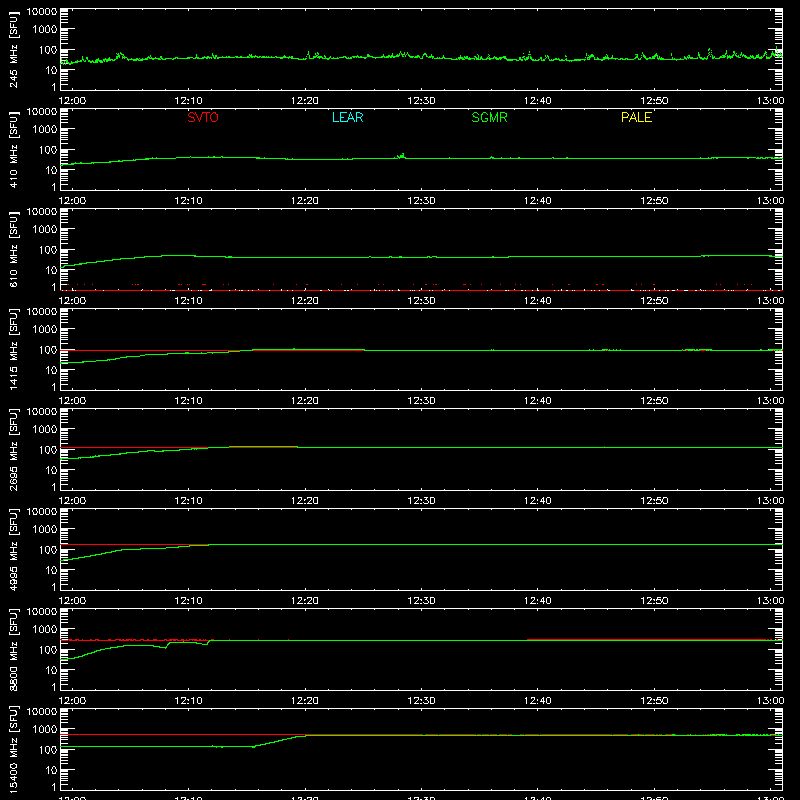The image size is (800, 800).
Task: Click 12:50 time label under 4995 MHz plot
Action: [x=654, y=601]
